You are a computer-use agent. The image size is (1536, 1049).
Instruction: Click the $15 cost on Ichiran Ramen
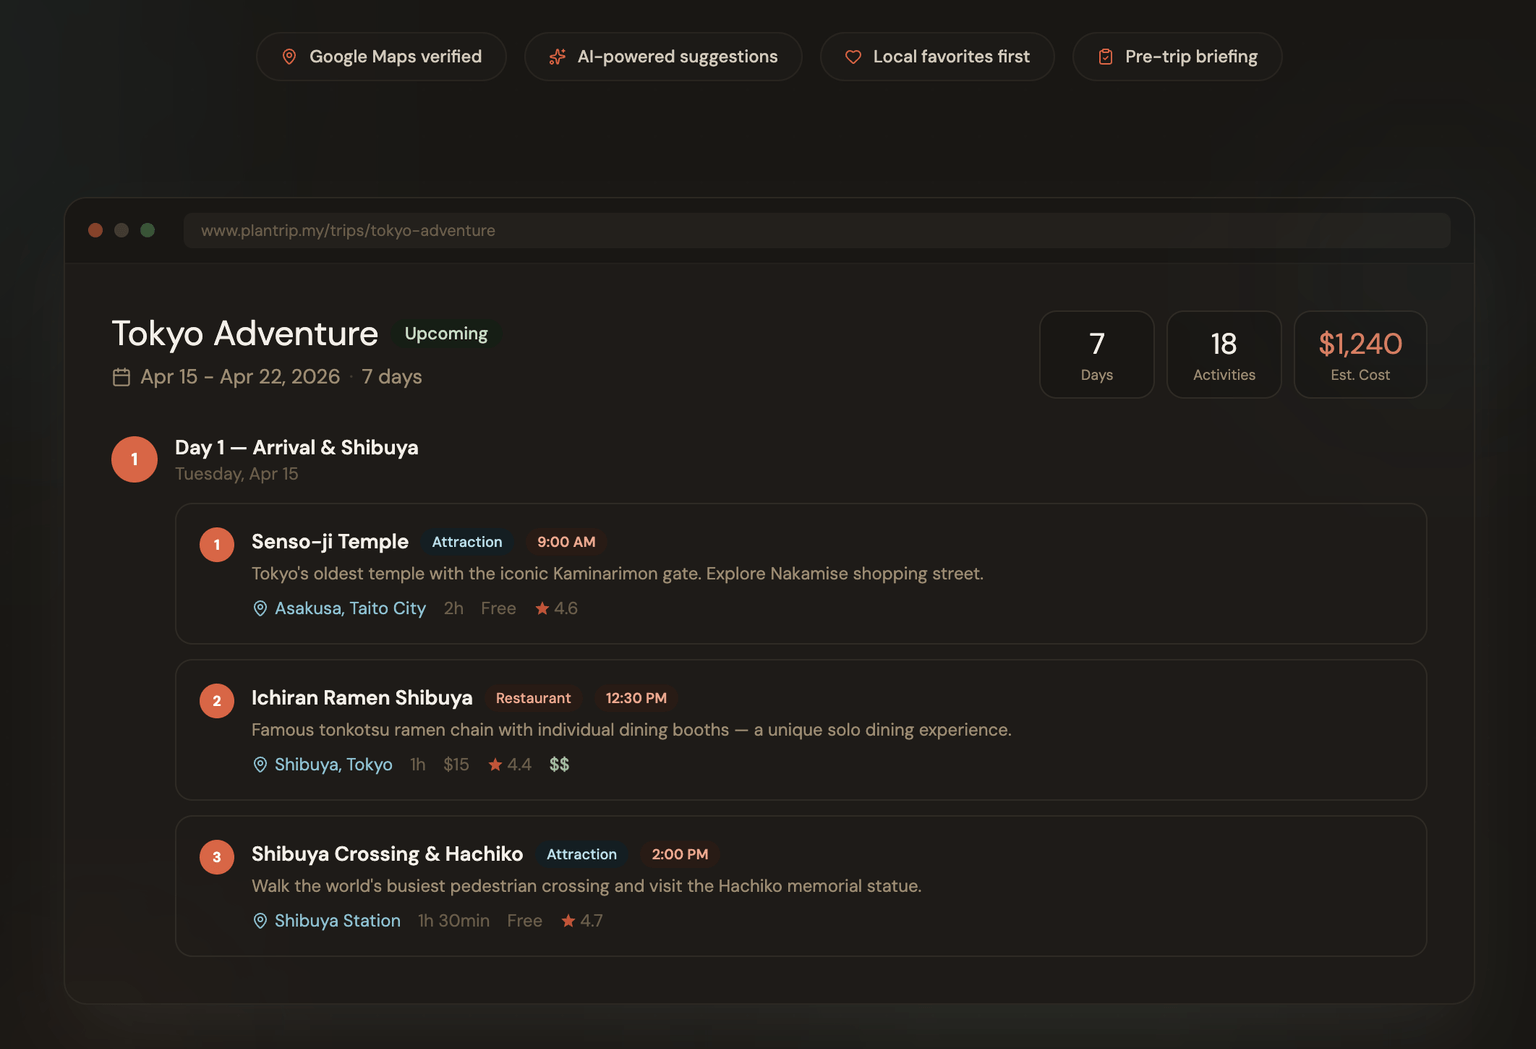[456, 764]
